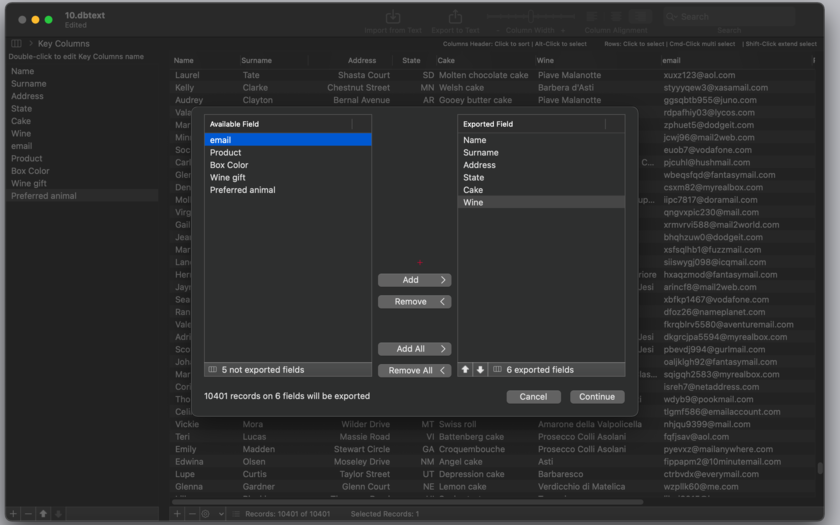Click the list icon beside Records count
This screenshot has height=525, width=840.
pyautogui.click(x=236, y=514)
